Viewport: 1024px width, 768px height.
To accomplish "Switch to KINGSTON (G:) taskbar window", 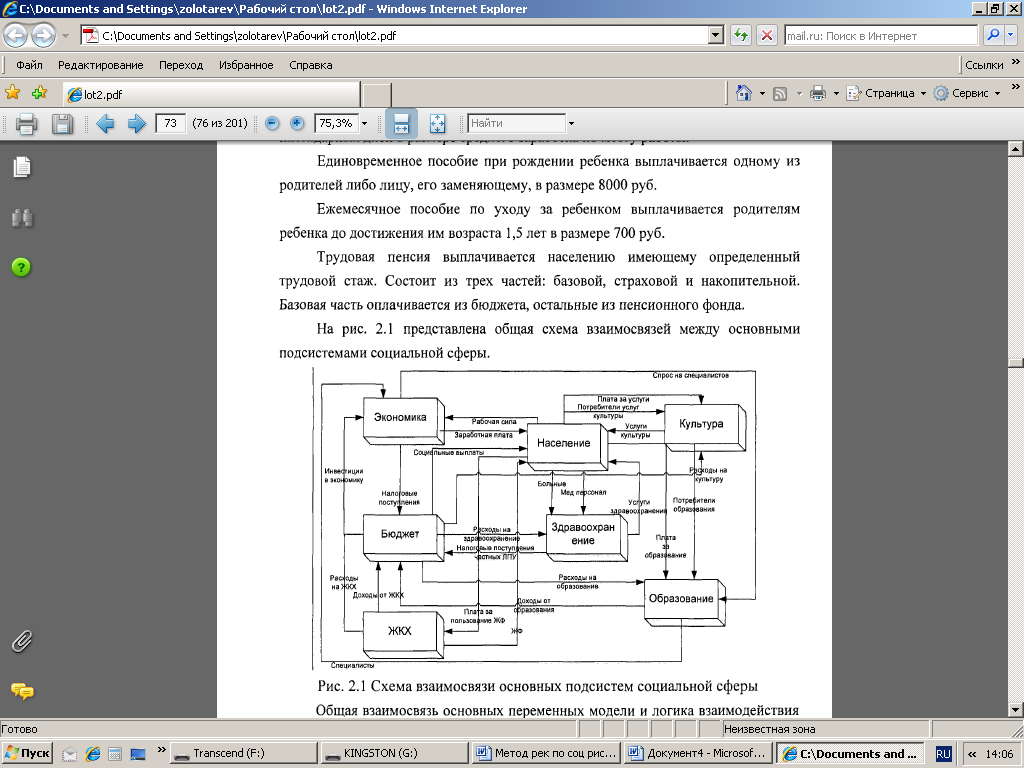I will tap(393, 753).
